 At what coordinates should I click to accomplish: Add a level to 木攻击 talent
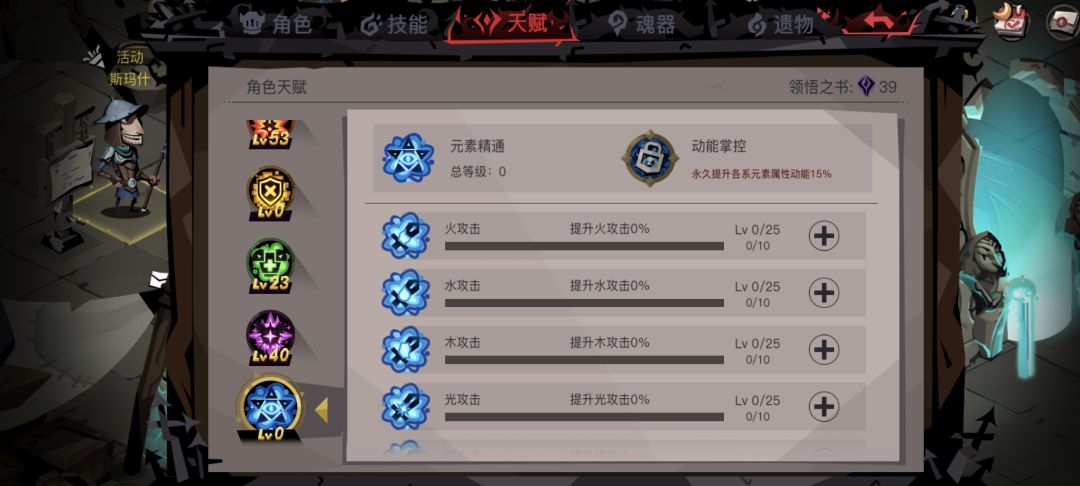(824, 350)
